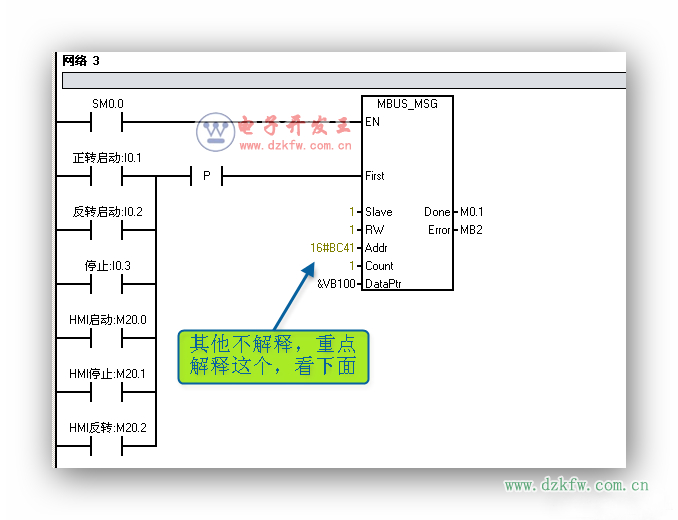Click the SM0.0 normally open contact

click(107, 122)
